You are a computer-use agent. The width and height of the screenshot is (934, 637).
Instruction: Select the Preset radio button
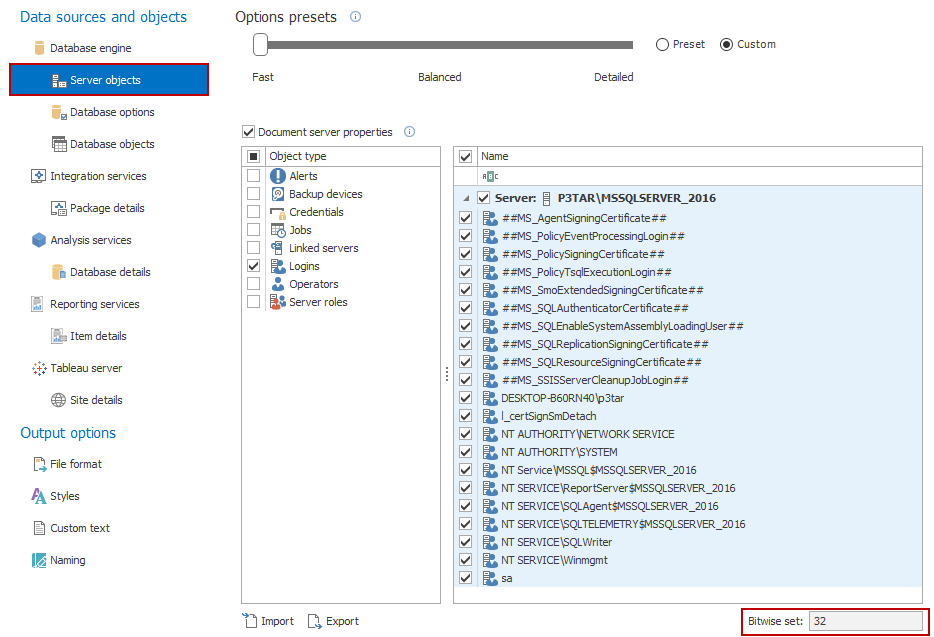(661, 44)
